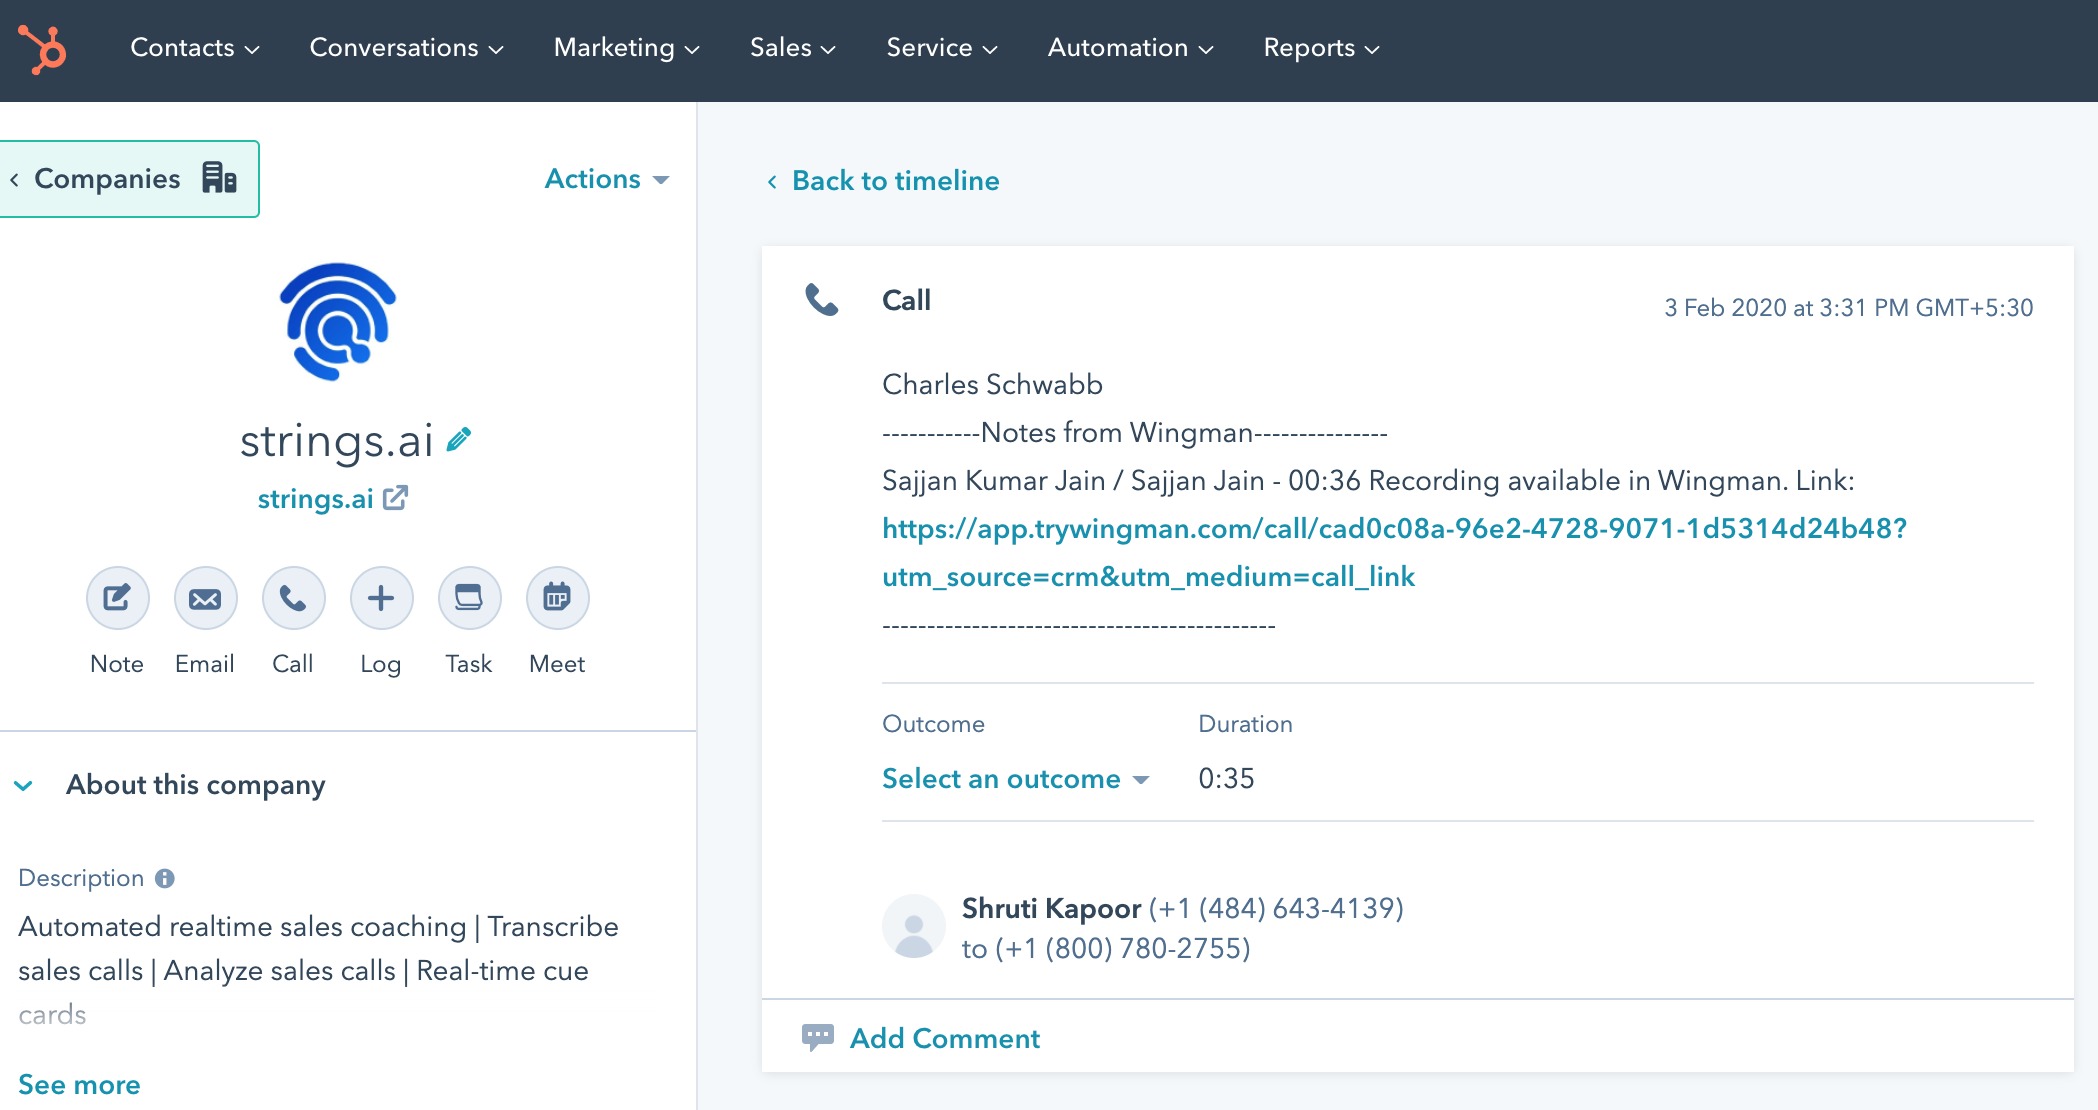Click Duration value 0:35
Screen dimensions: 2098x1110
[1226, 779]
